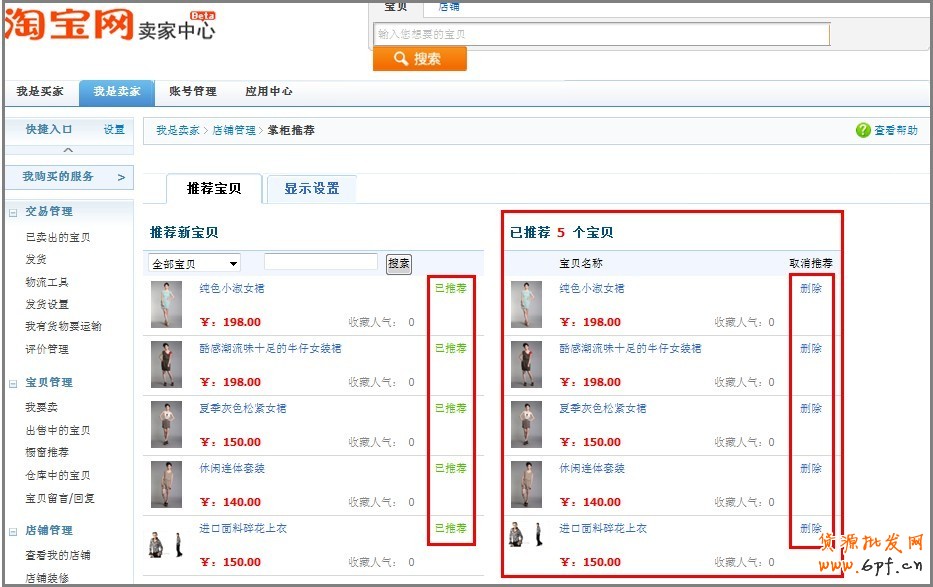
Task: Collapse 交易管理 section in sidebar
Action: point(13,212)
